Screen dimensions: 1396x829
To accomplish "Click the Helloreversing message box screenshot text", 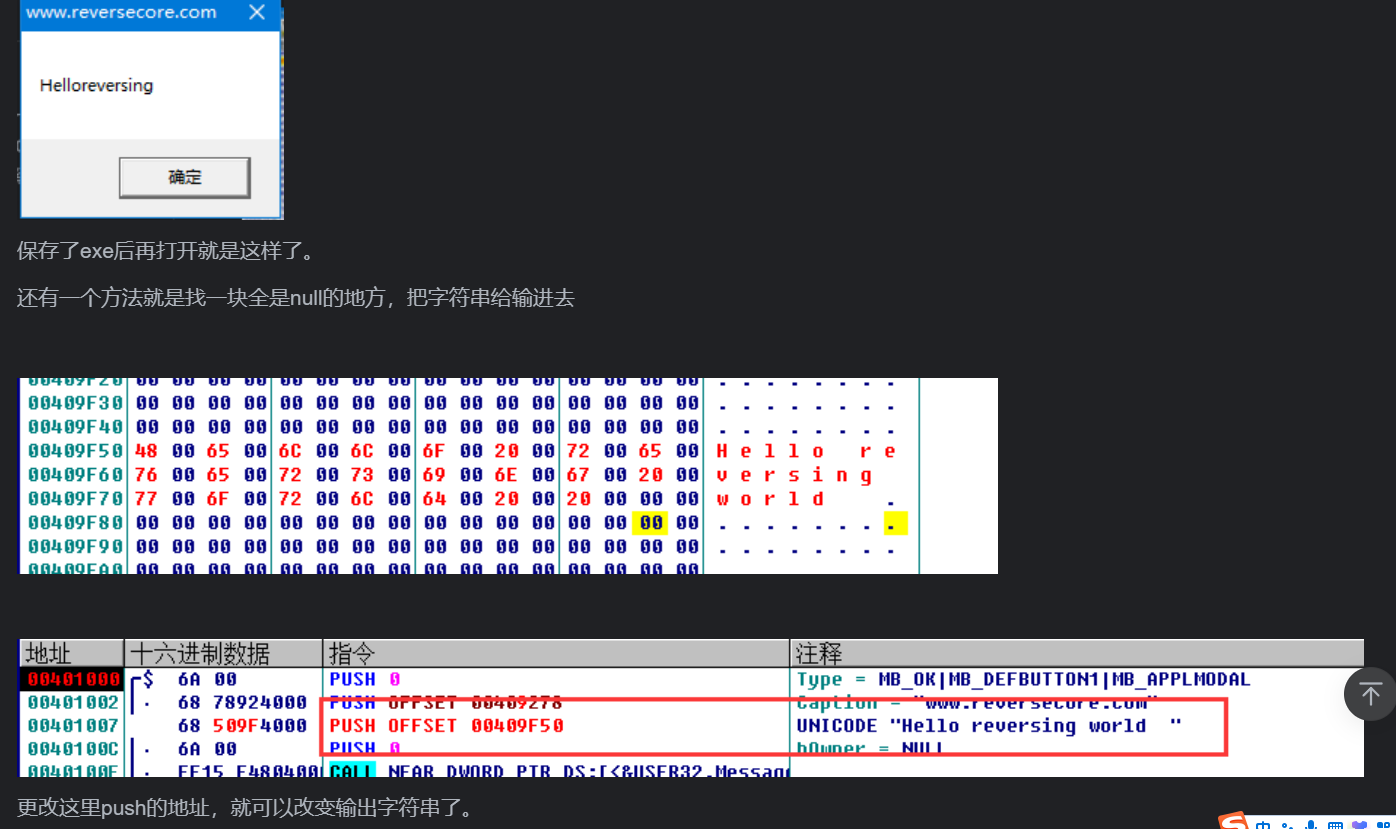I will 96,86.
